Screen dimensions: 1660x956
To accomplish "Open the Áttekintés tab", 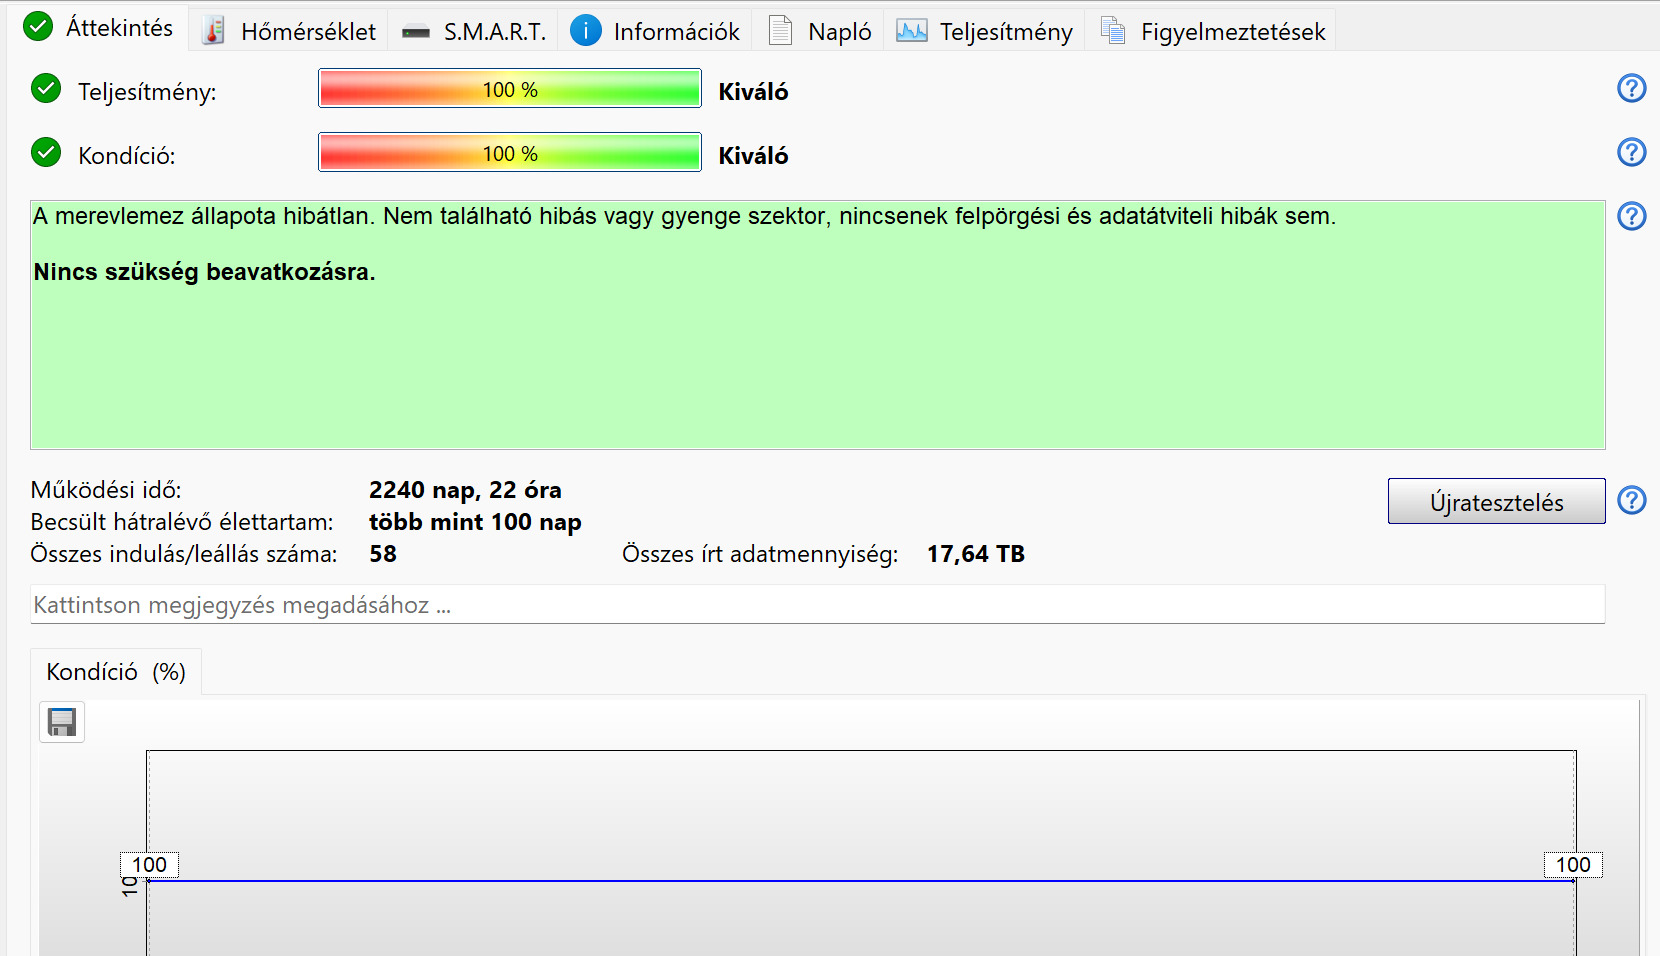I will [100, 27].
